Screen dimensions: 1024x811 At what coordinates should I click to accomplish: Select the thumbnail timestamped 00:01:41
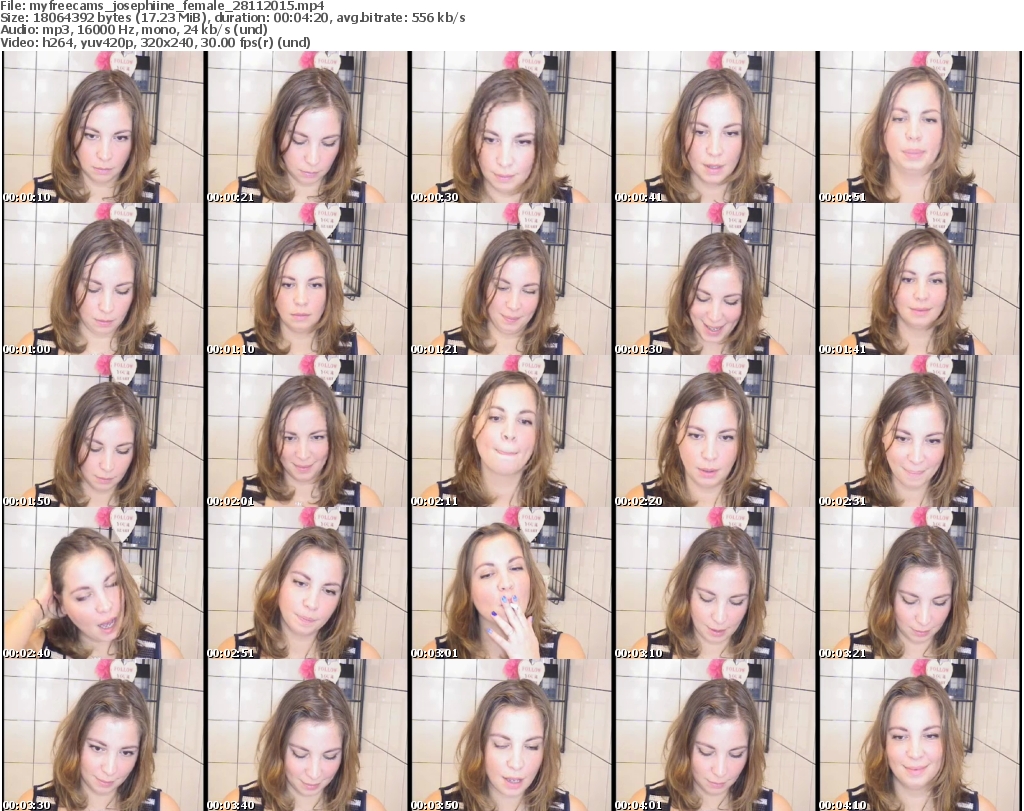pyautogui.click(x=920, y=279)
